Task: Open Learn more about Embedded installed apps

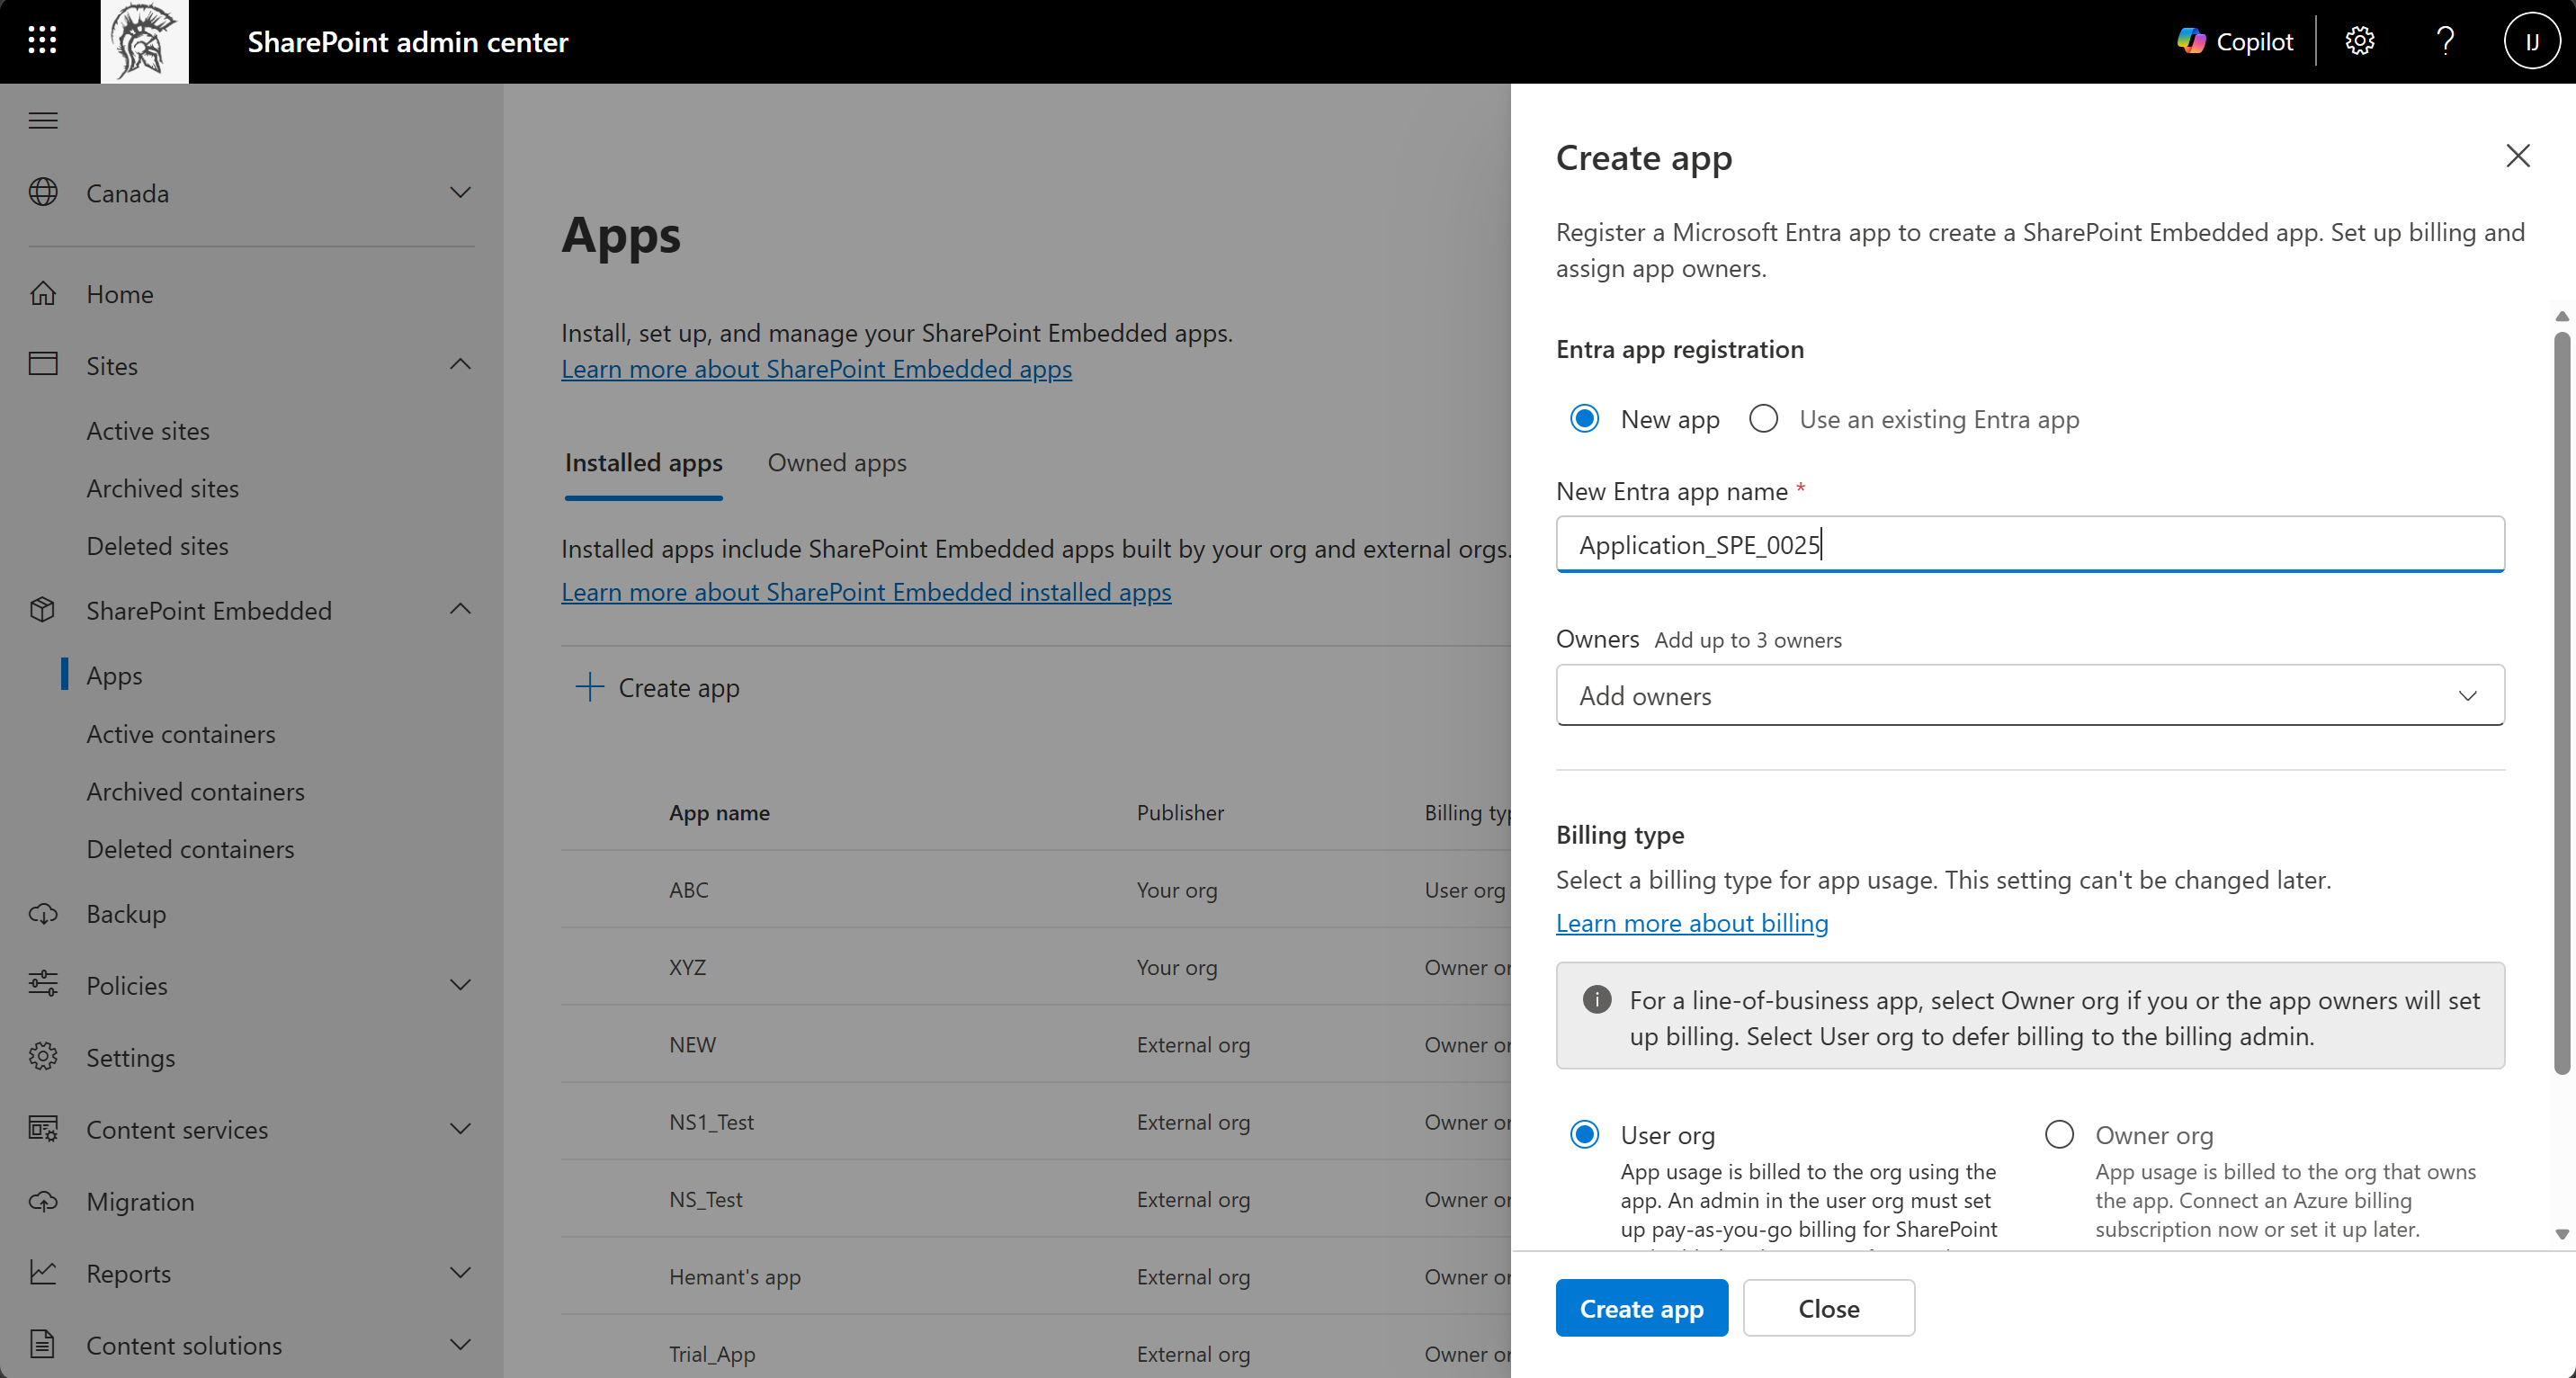Action: point(866,592)
